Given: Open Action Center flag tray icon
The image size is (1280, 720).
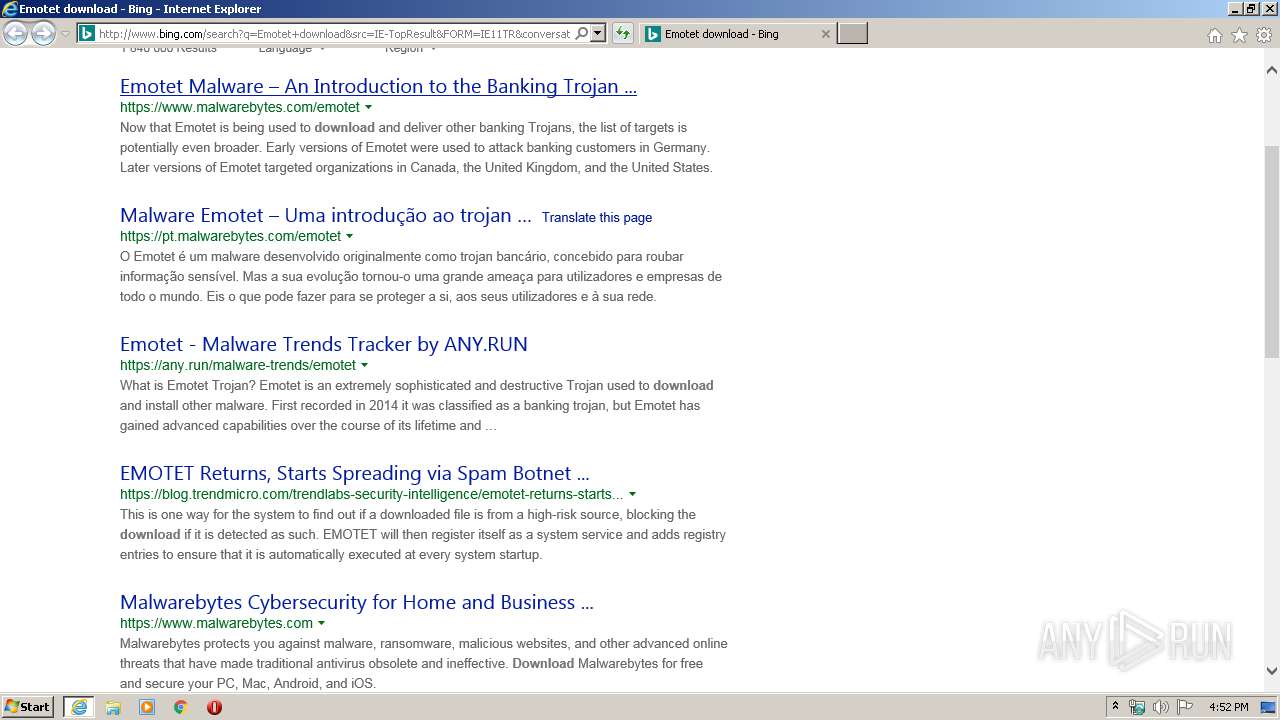Looking at the screenshot, I should click(1185, 707).
